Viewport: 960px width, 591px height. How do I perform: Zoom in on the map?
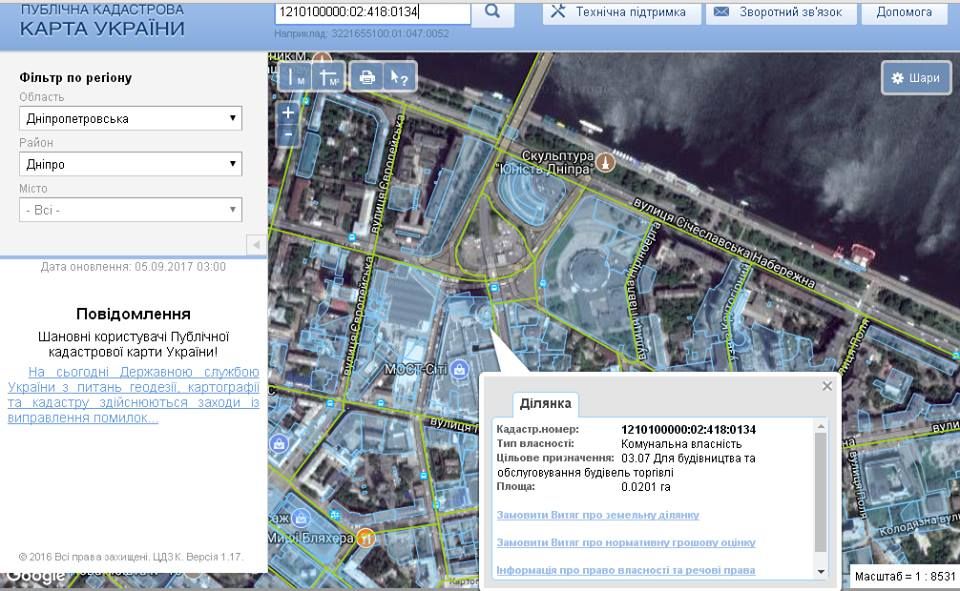tap(288, 113)
